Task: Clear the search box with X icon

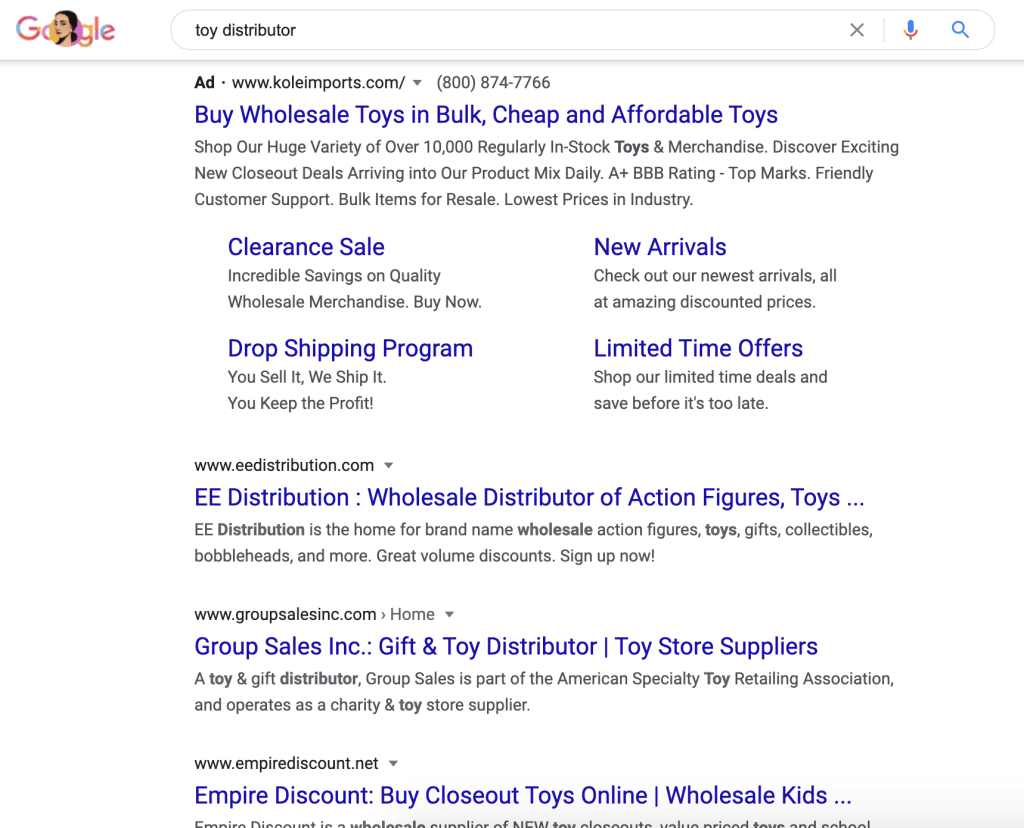Action: [857, 30]
